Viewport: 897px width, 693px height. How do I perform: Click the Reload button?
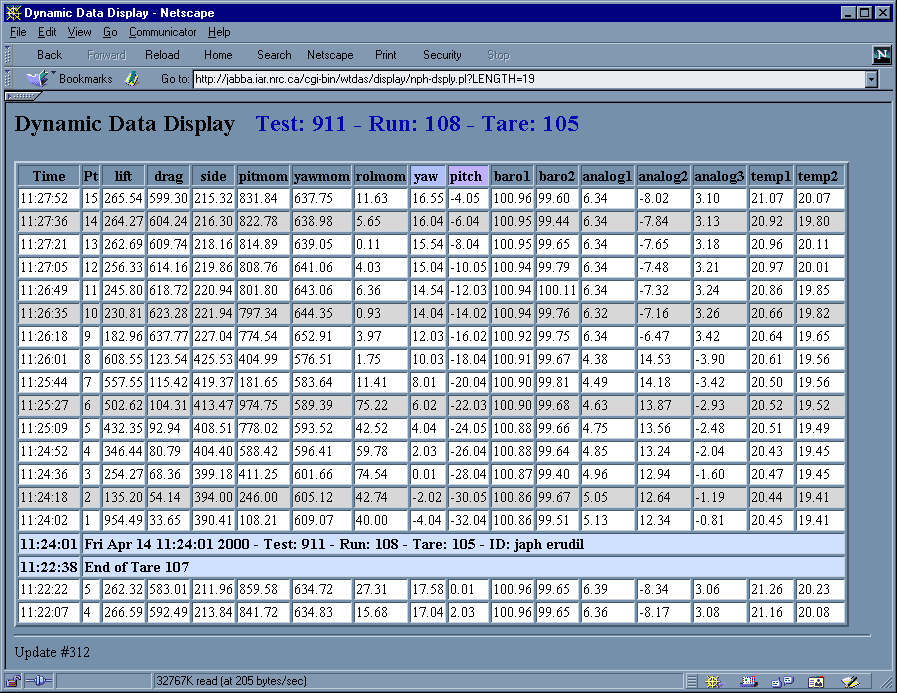click(162, 55)
